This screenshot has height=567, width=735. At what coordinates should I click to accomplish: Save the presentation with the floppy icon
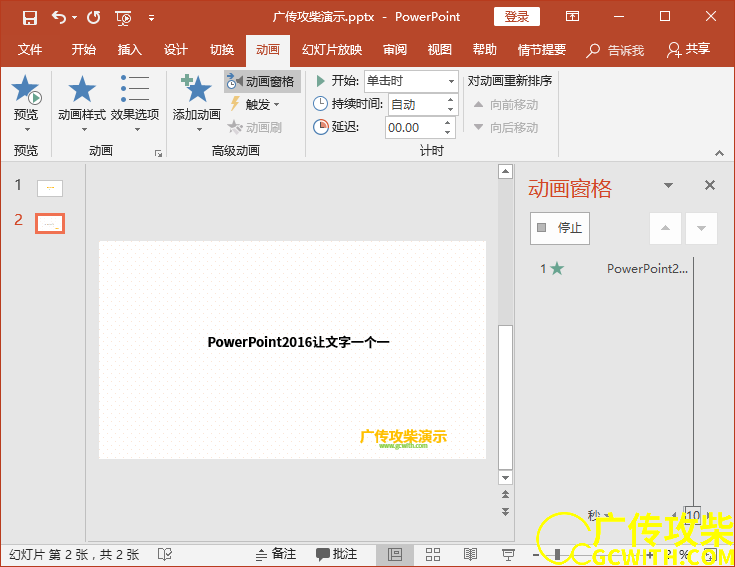[30, 18]
